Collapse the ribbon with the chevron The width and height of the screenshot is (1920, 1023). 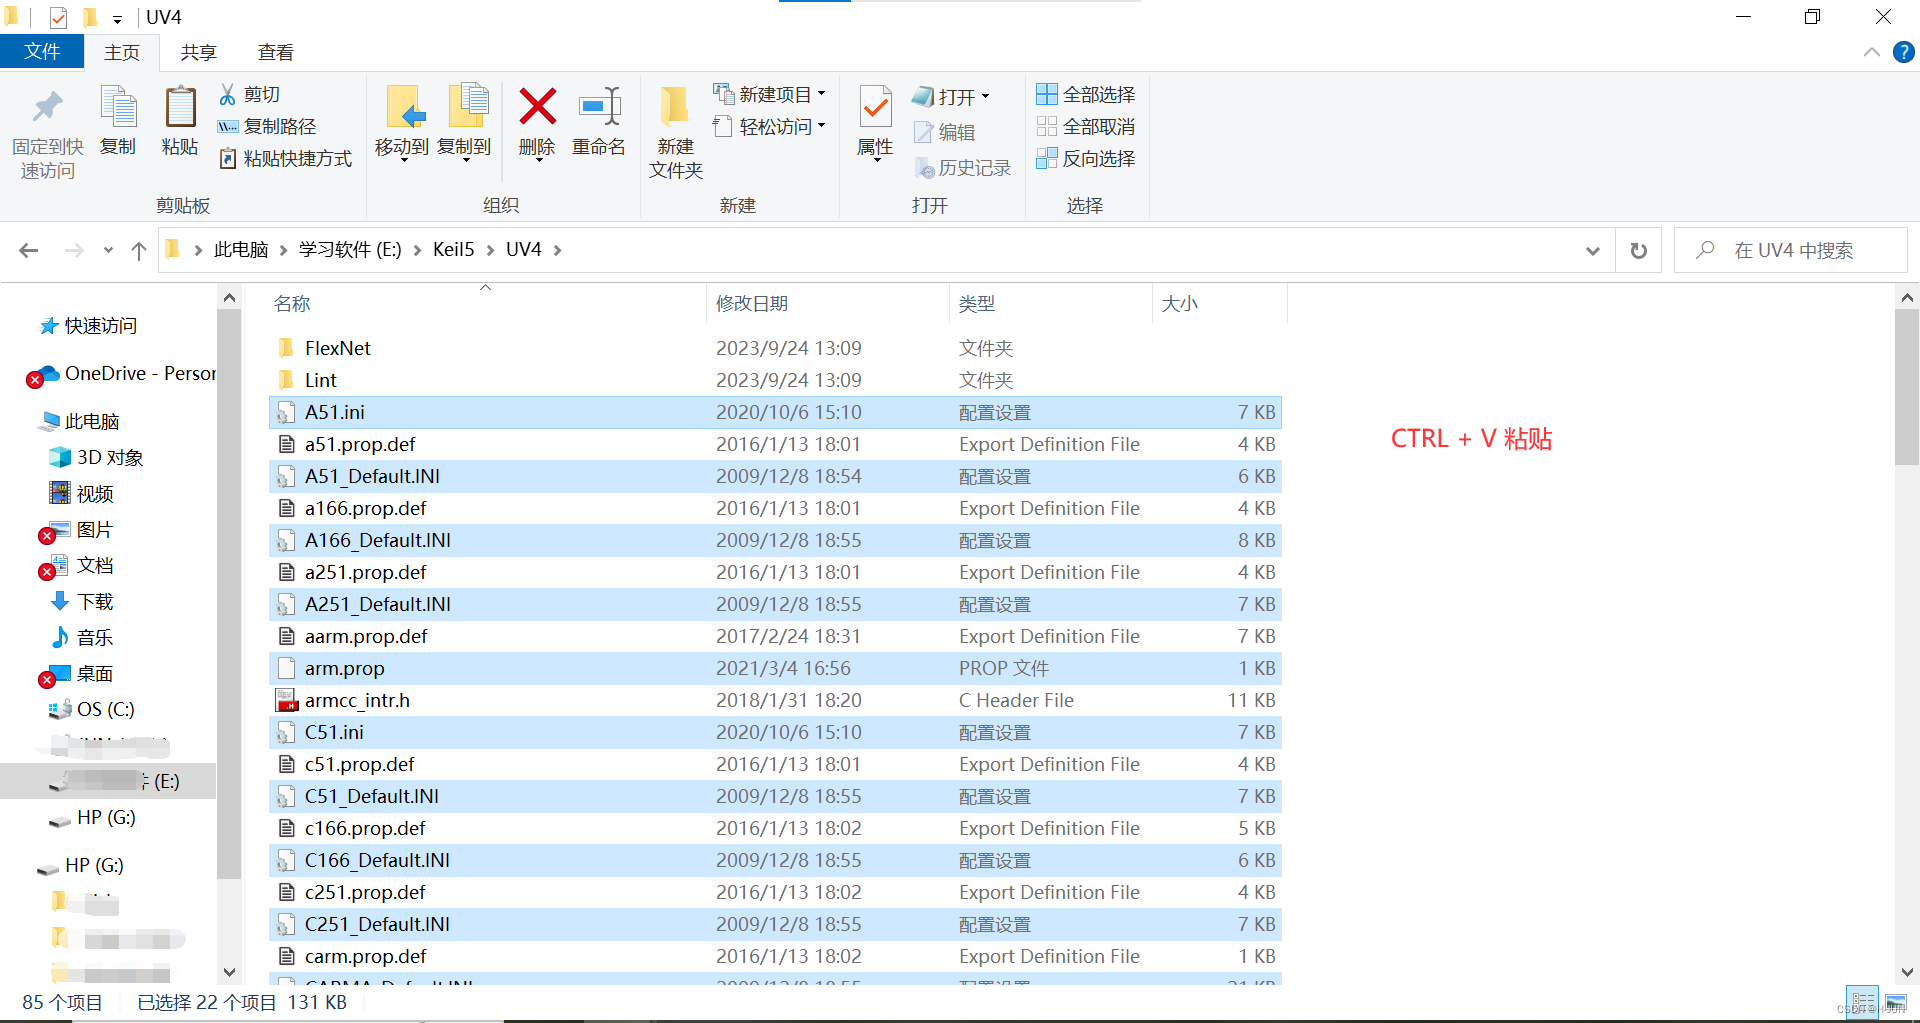pos(1871,52)
